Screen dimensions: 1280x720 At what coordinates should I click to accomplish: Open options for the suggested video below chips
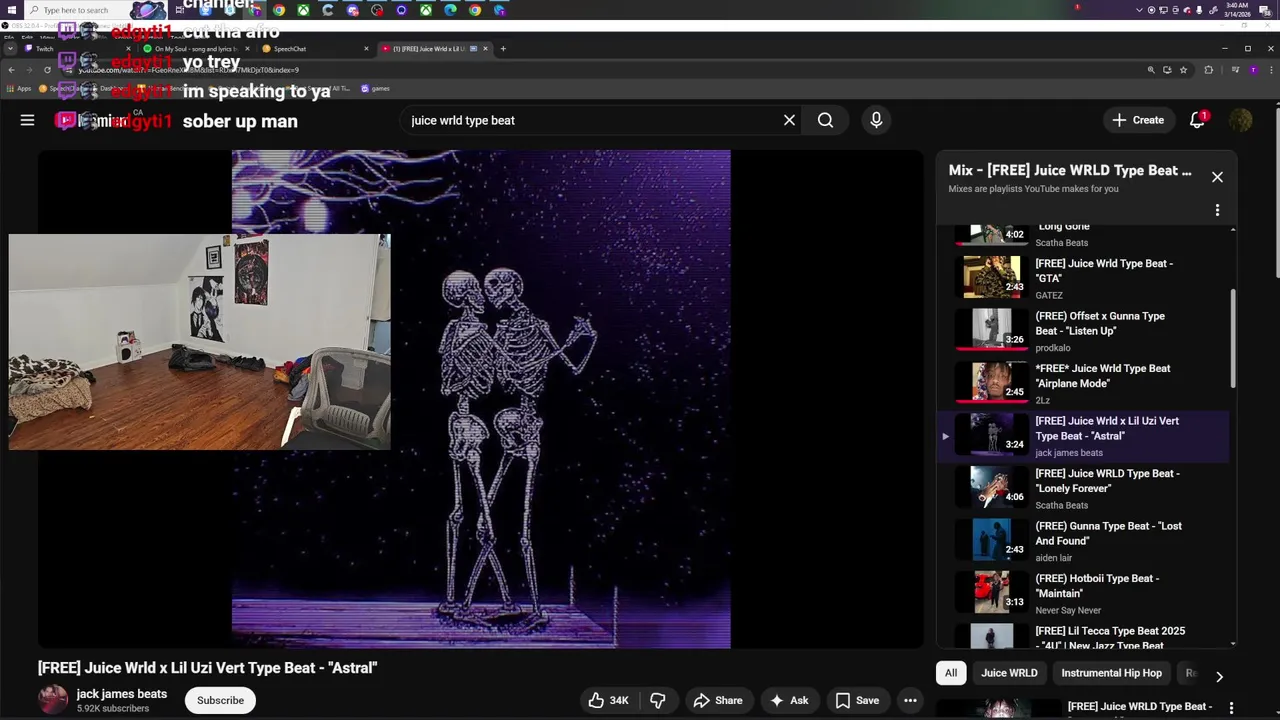(1231, 706)
